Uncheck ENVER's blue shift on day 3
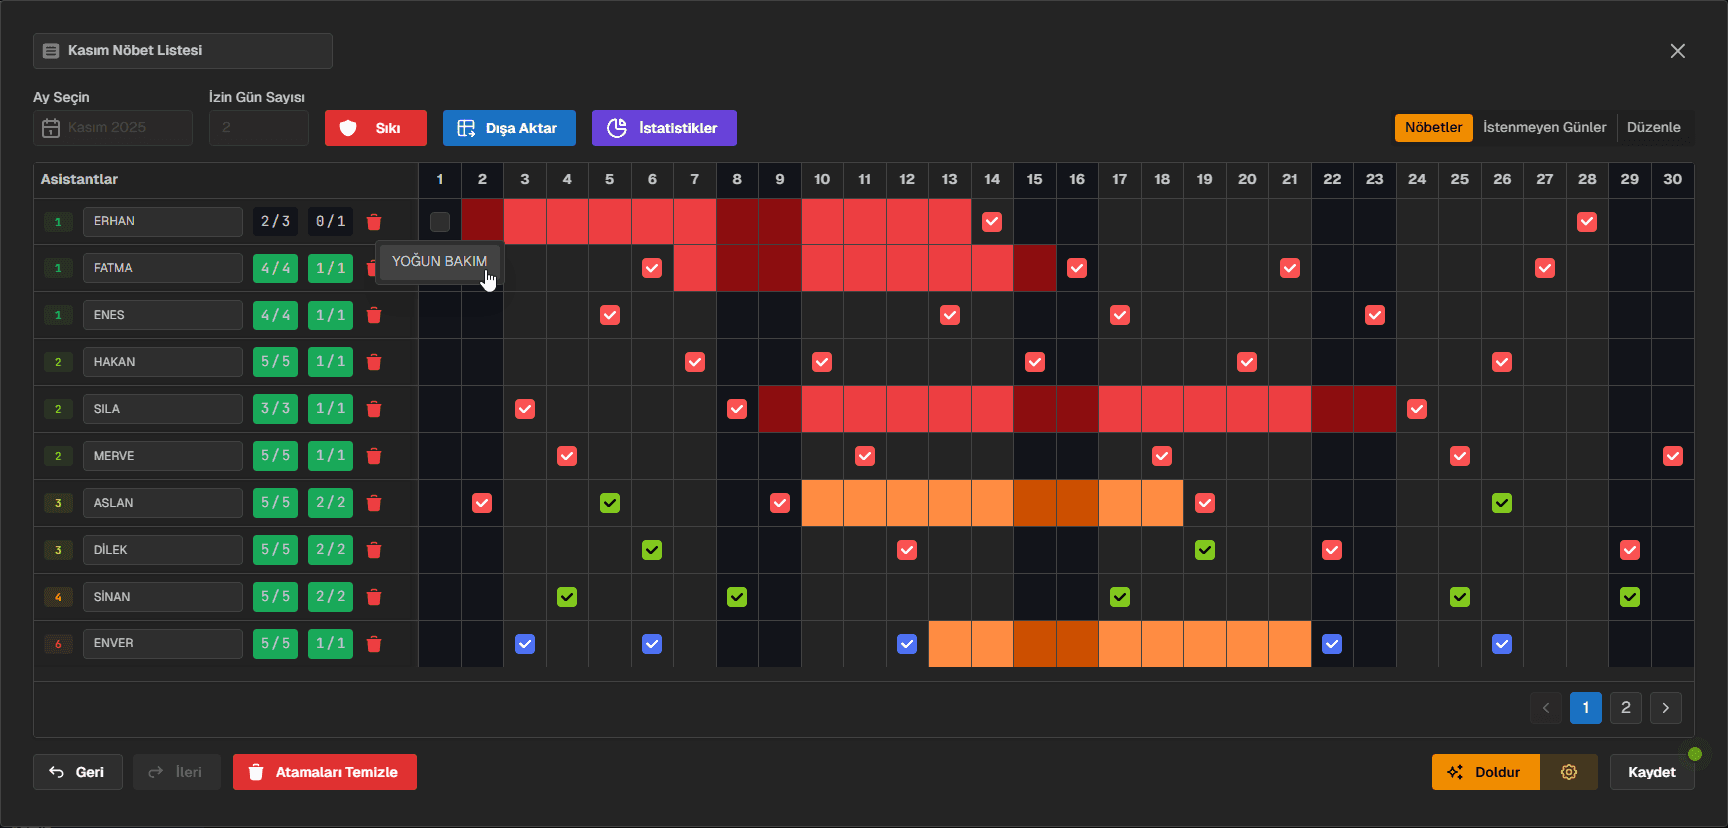This screenshot has height=828, width=1728. [525, 644]
